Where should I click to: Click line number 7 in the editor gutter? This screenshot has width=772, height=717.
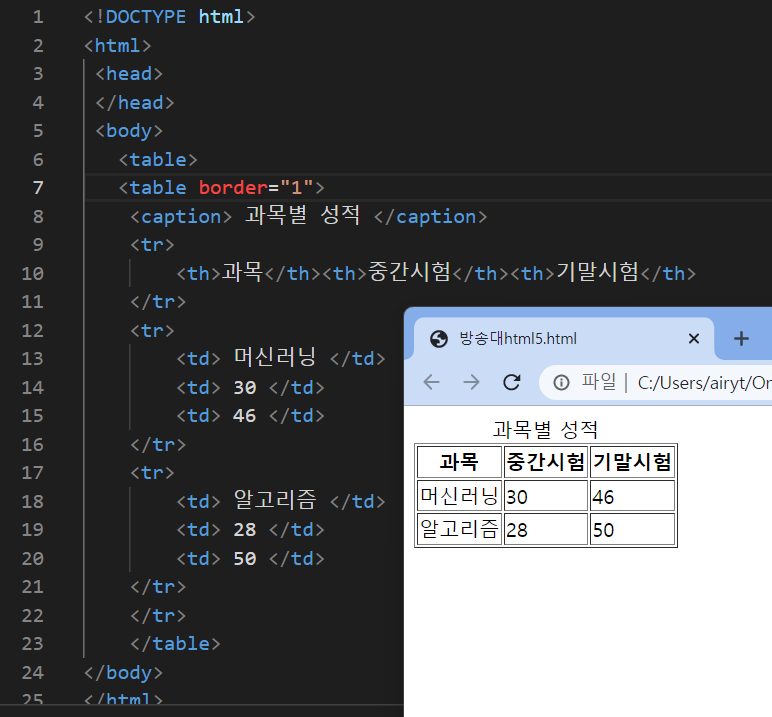pyautogui.click(x=38, y=188)
